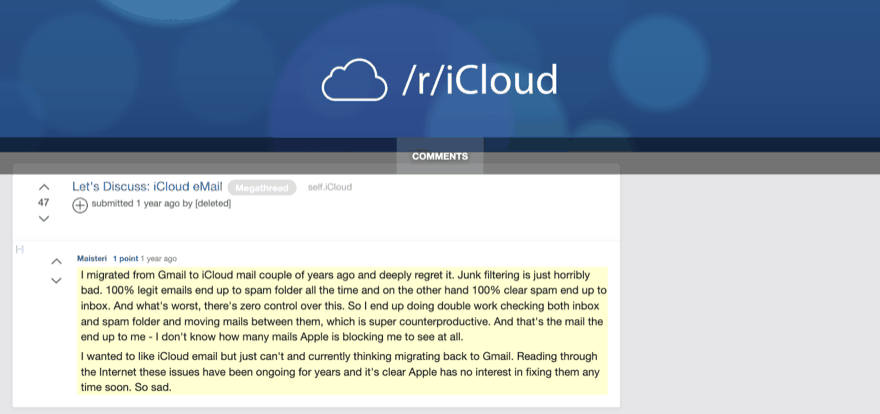Click the '[deleted]' author text
The image size is (880, 414).
point(213,204)
